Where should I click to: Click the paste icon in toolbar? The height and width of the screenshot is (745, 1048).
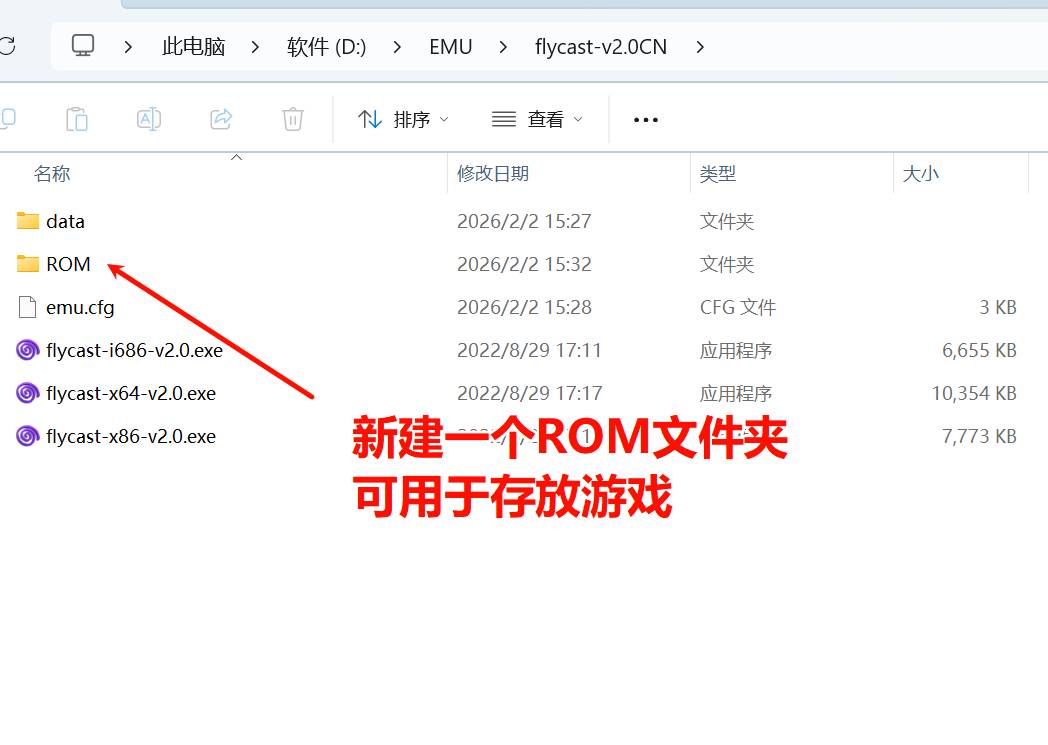pyautogui.click(x=77, y=119)
